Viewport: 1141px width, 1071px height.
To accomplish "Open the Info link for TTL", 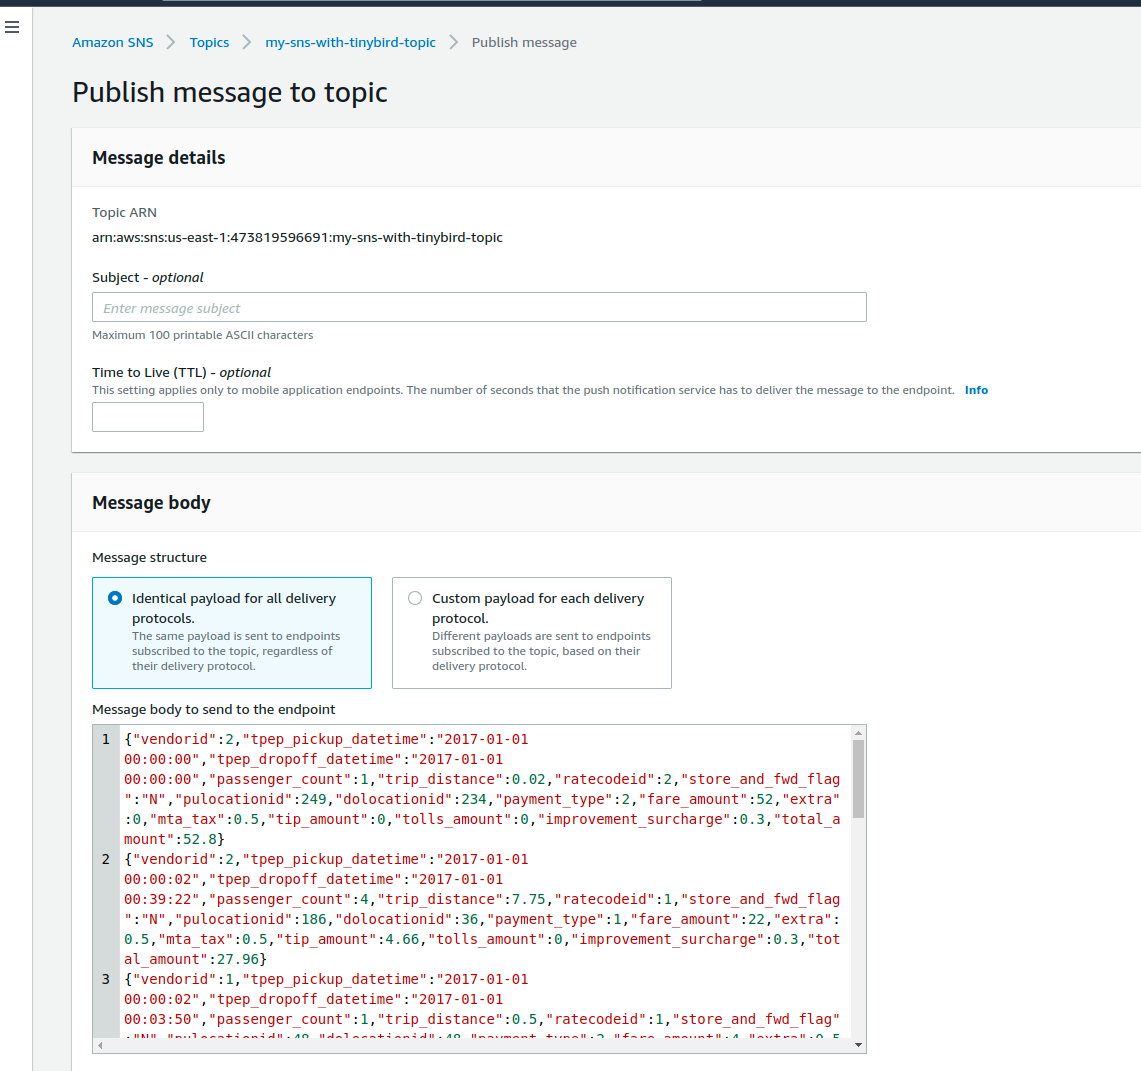I will click(x=976, y=390).
